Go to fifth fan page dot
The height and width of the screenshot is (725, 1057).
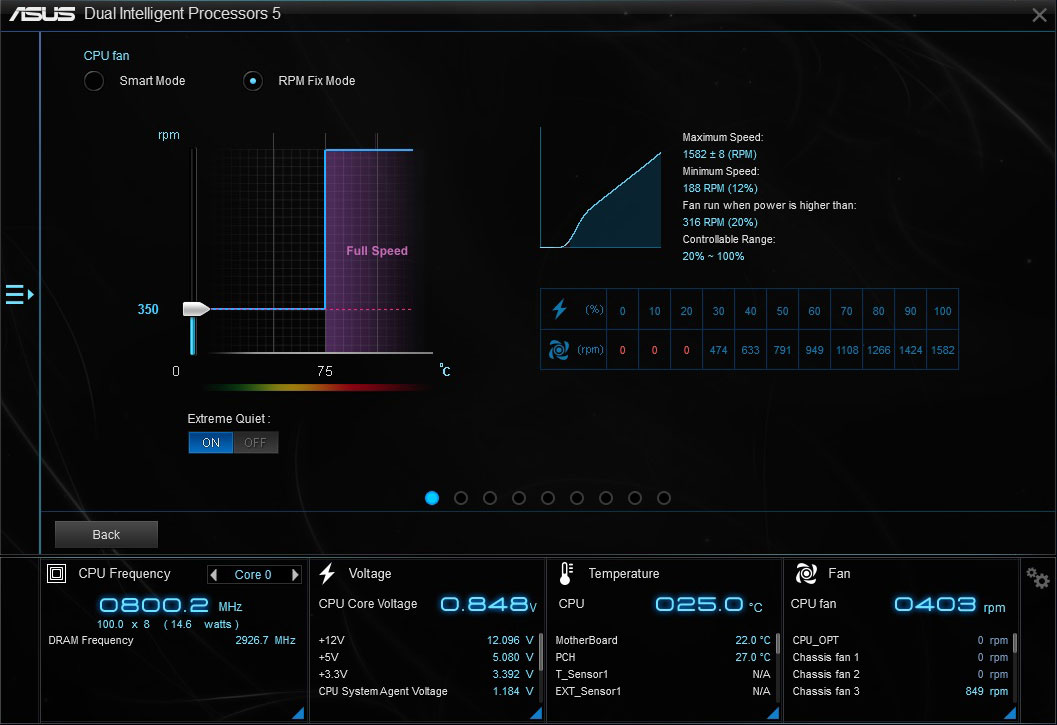pos(548,498)
